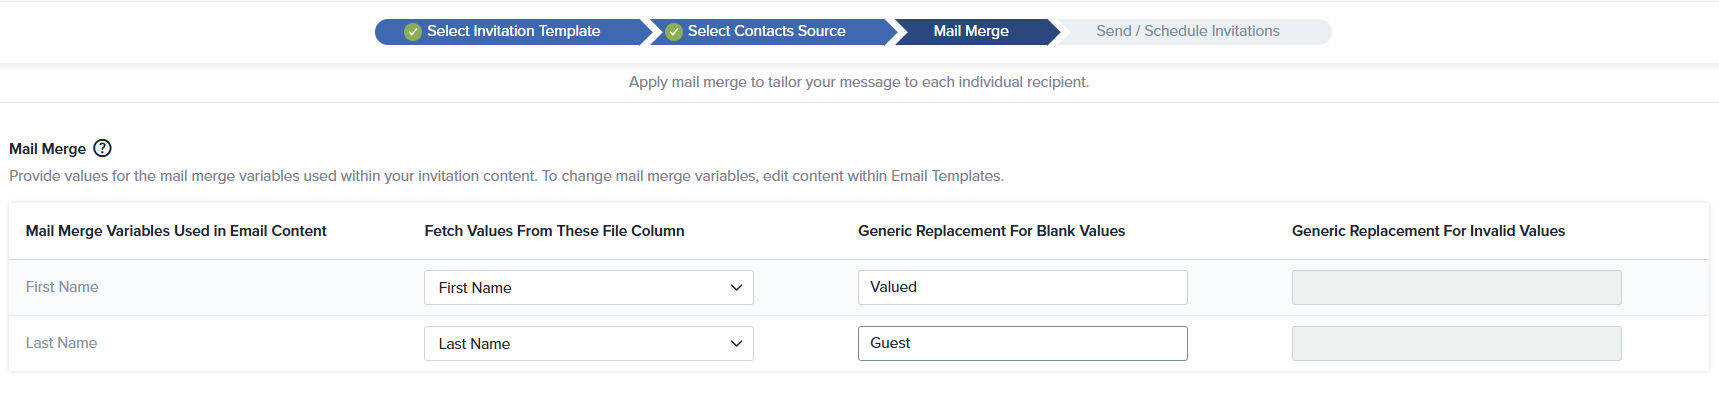
Task: Click the chevron arrow in Last Name dropdown
Action: tap(736, 344)
